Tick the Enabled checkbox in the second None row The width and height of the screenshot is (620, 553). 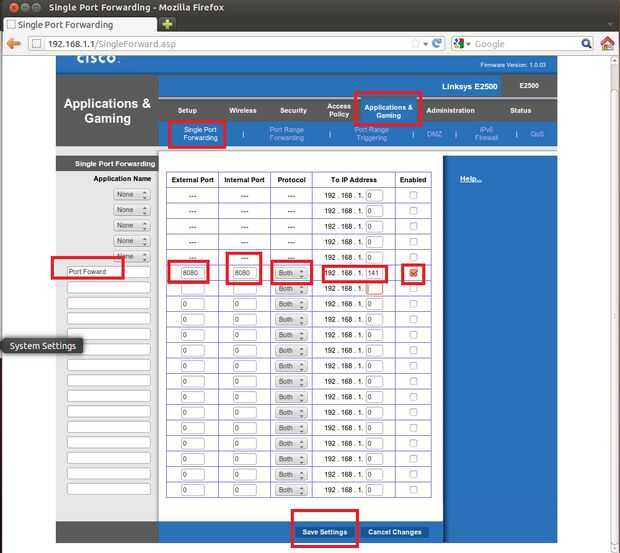click(x=413, y=210)
